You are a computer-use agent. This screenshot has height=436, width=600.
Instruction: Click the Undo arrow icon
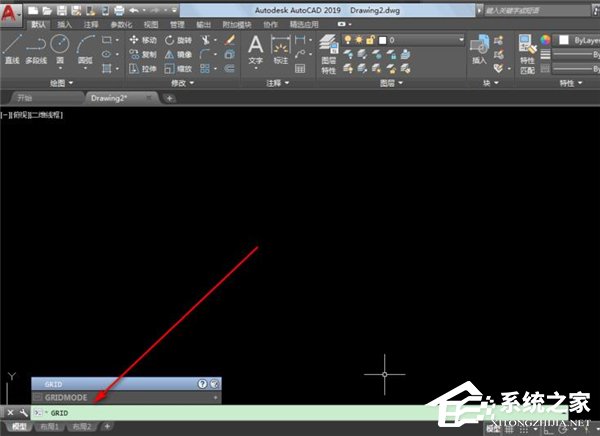134,10
